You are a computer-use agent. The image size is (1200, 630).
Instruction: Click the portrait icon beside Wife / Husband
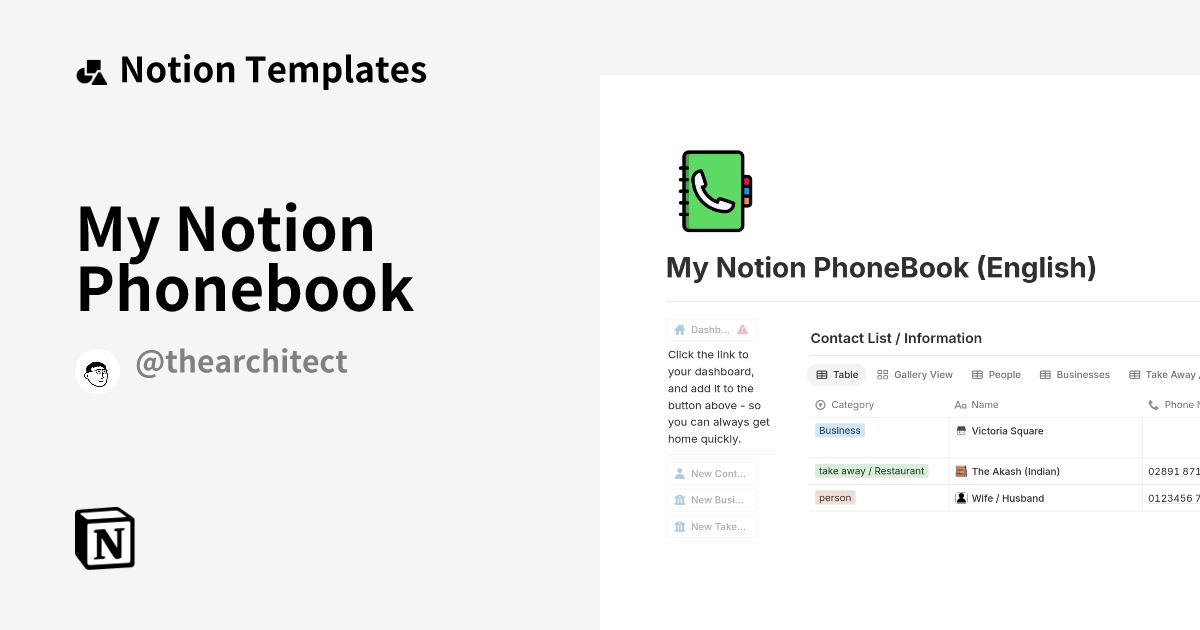[x=960, y=498]
